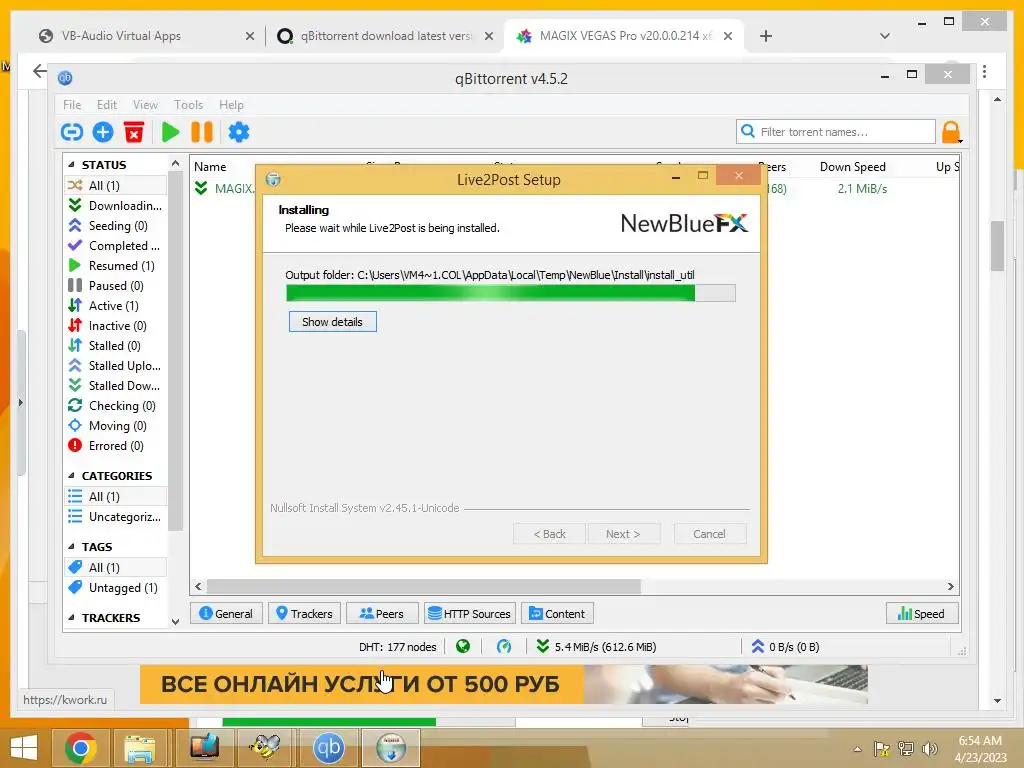Image resolution: width=1024 pixels, height=768 pixels.
Task: Switch to the Trackers tab
Action: pos(304,614)
